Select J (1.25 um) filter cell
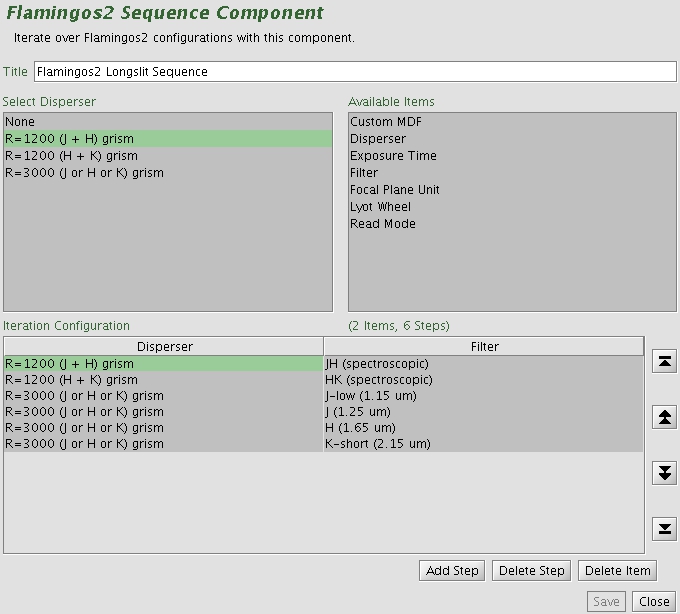Viewport: 680px width, 614px height. coord(484,412)
